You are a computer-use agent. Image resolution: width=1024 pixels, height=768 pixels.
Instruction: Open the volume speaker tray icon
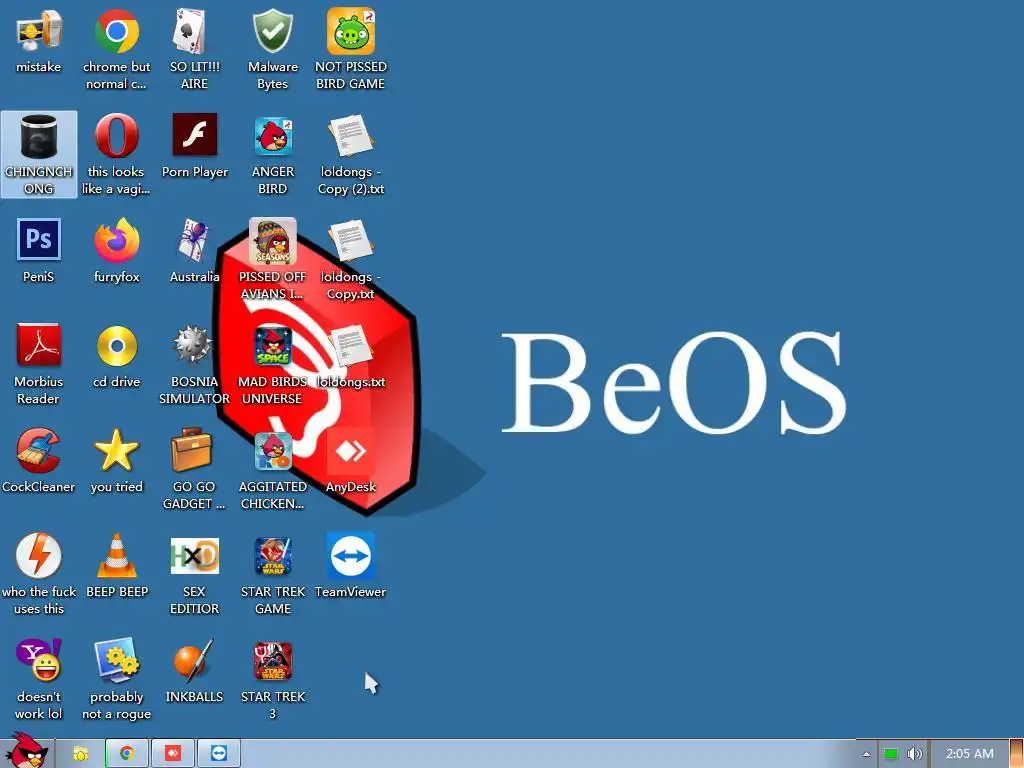click(x=914, y=754)
